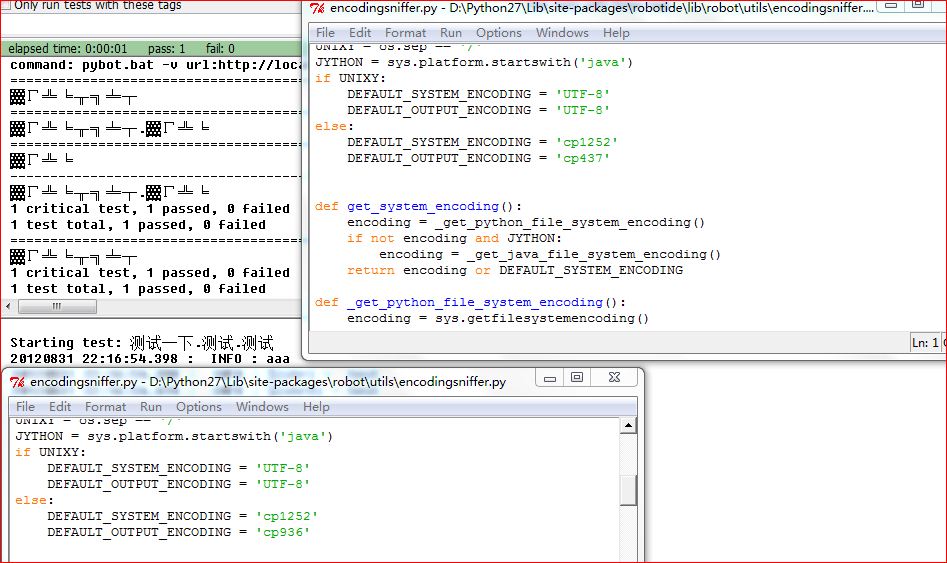Click the up arrow of the lower editor scrollbar
The height and width of the screenshot is (563, 947).
628,426
